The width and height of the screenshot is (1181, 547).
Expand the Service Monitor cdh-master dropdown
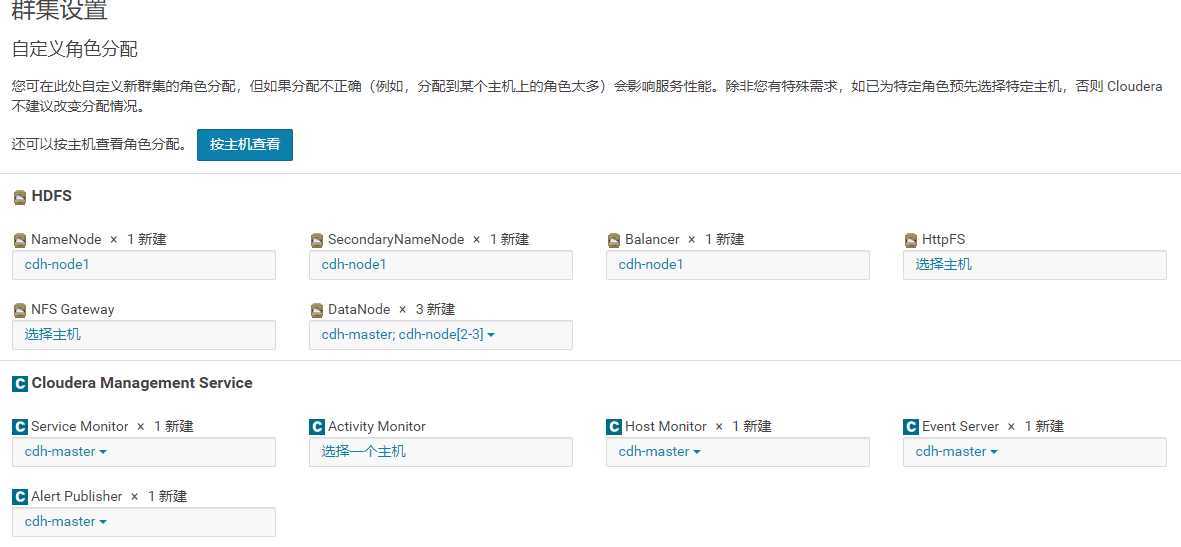(x=144, y=452)
